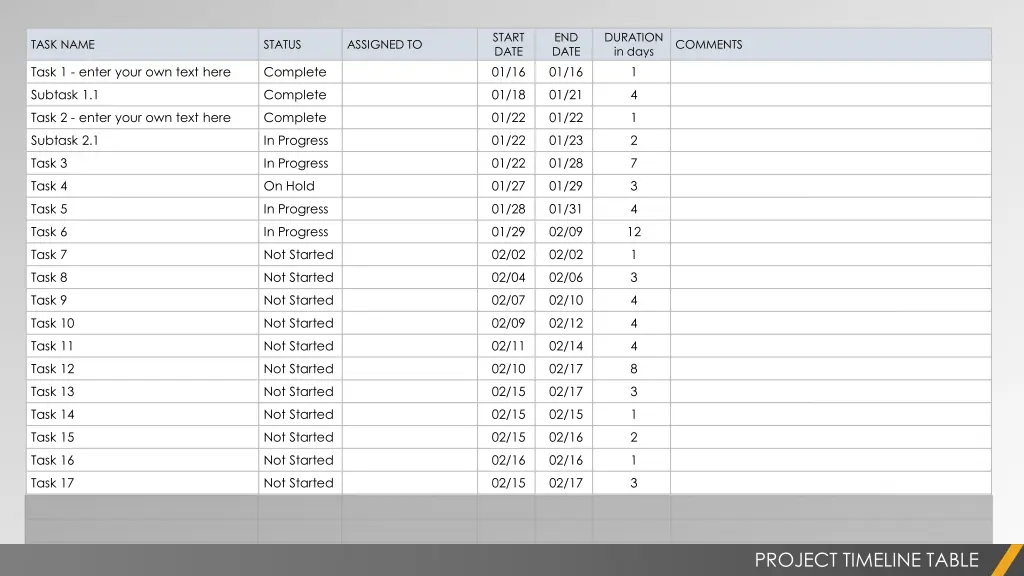Click the COMMENTS column header
Image resolution: width=1024 pixels, height=576 pixels.
[x=709, y=44]
